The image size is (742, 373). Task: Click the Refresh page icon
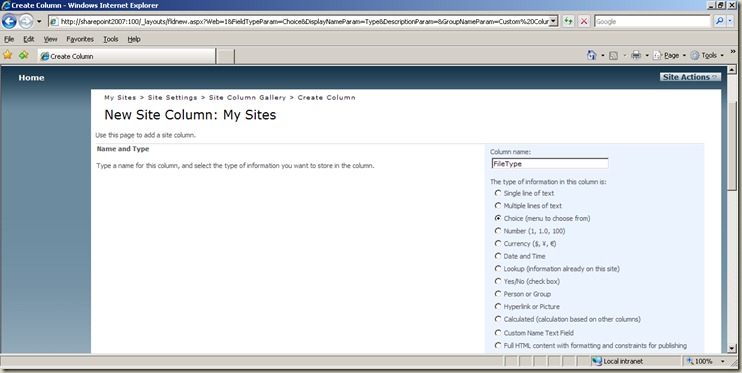click(x=568, y=21)
